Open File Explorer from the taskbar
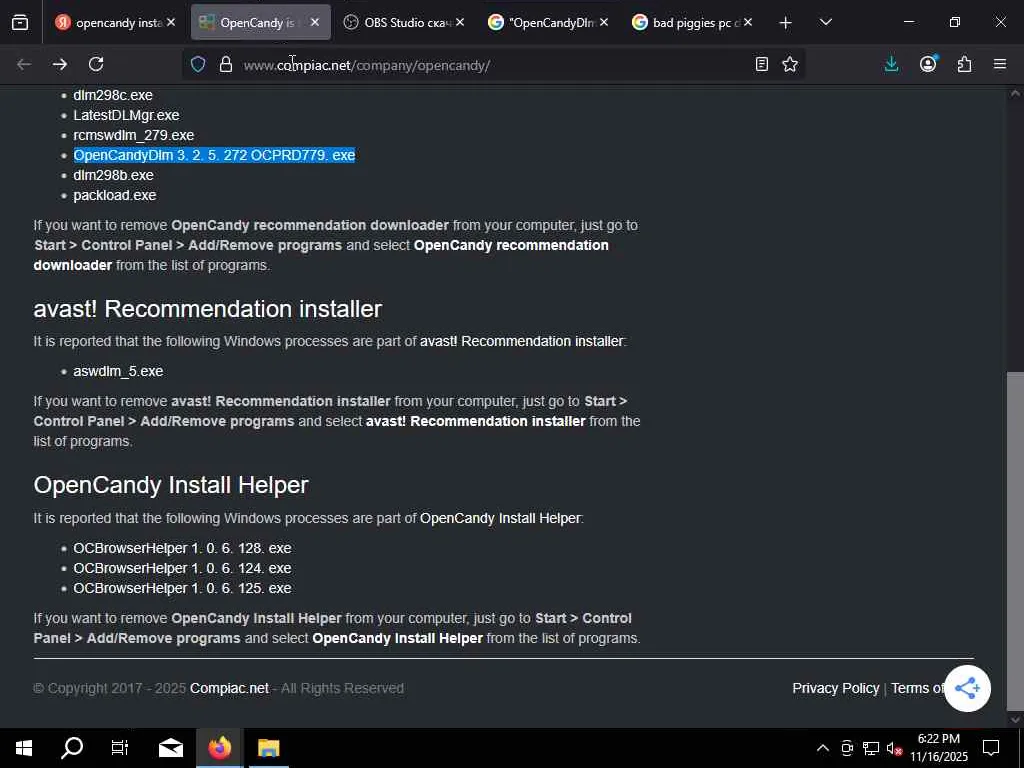The image size is (1024, 768). [268, 748]
